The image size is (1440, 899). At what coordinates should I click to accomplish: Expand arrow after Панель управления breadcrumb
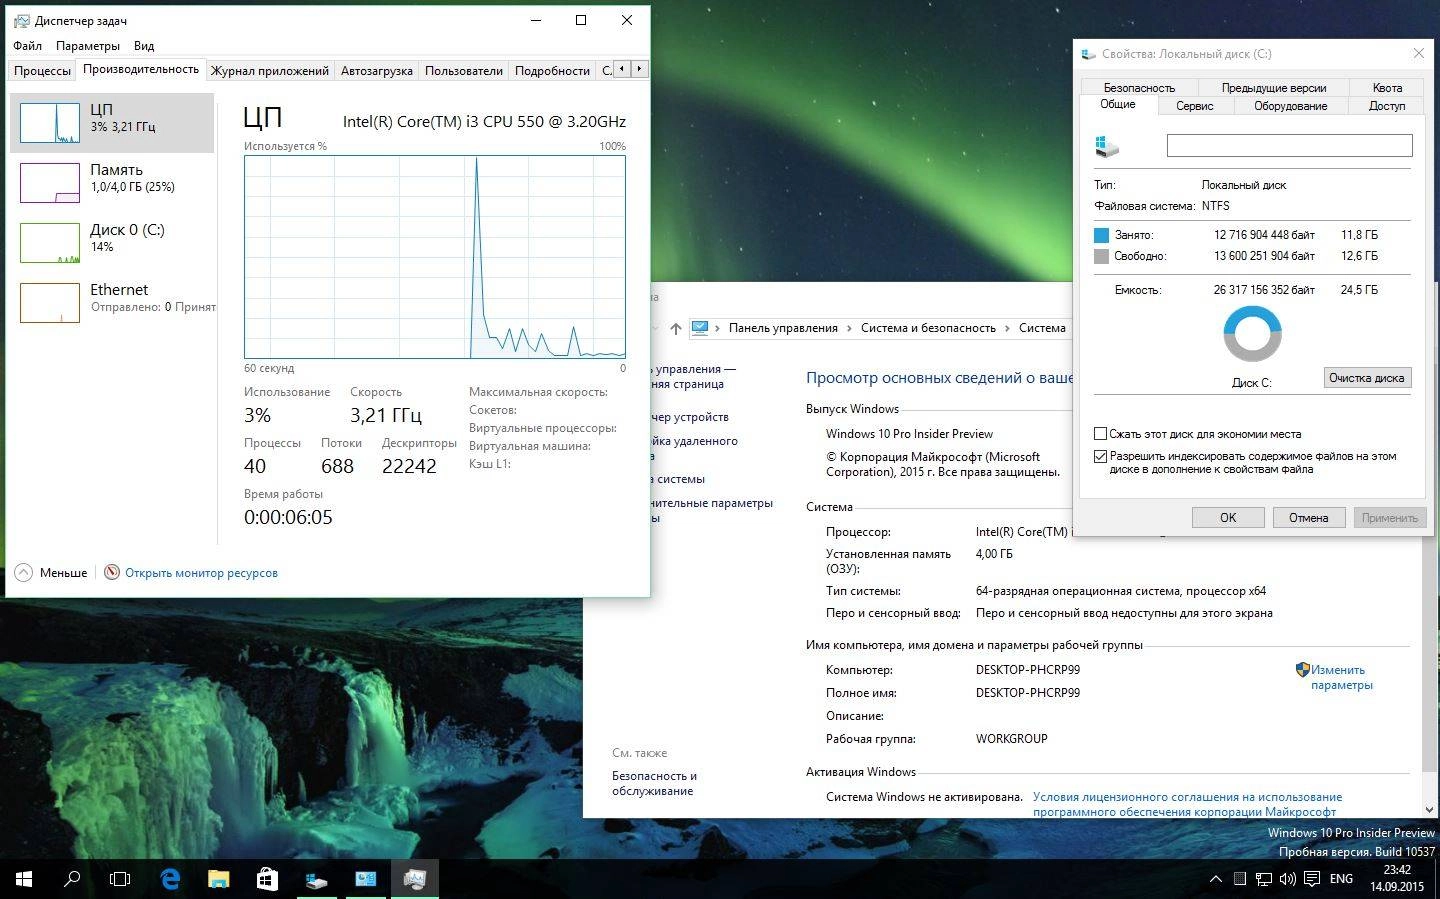click(850, 328)
